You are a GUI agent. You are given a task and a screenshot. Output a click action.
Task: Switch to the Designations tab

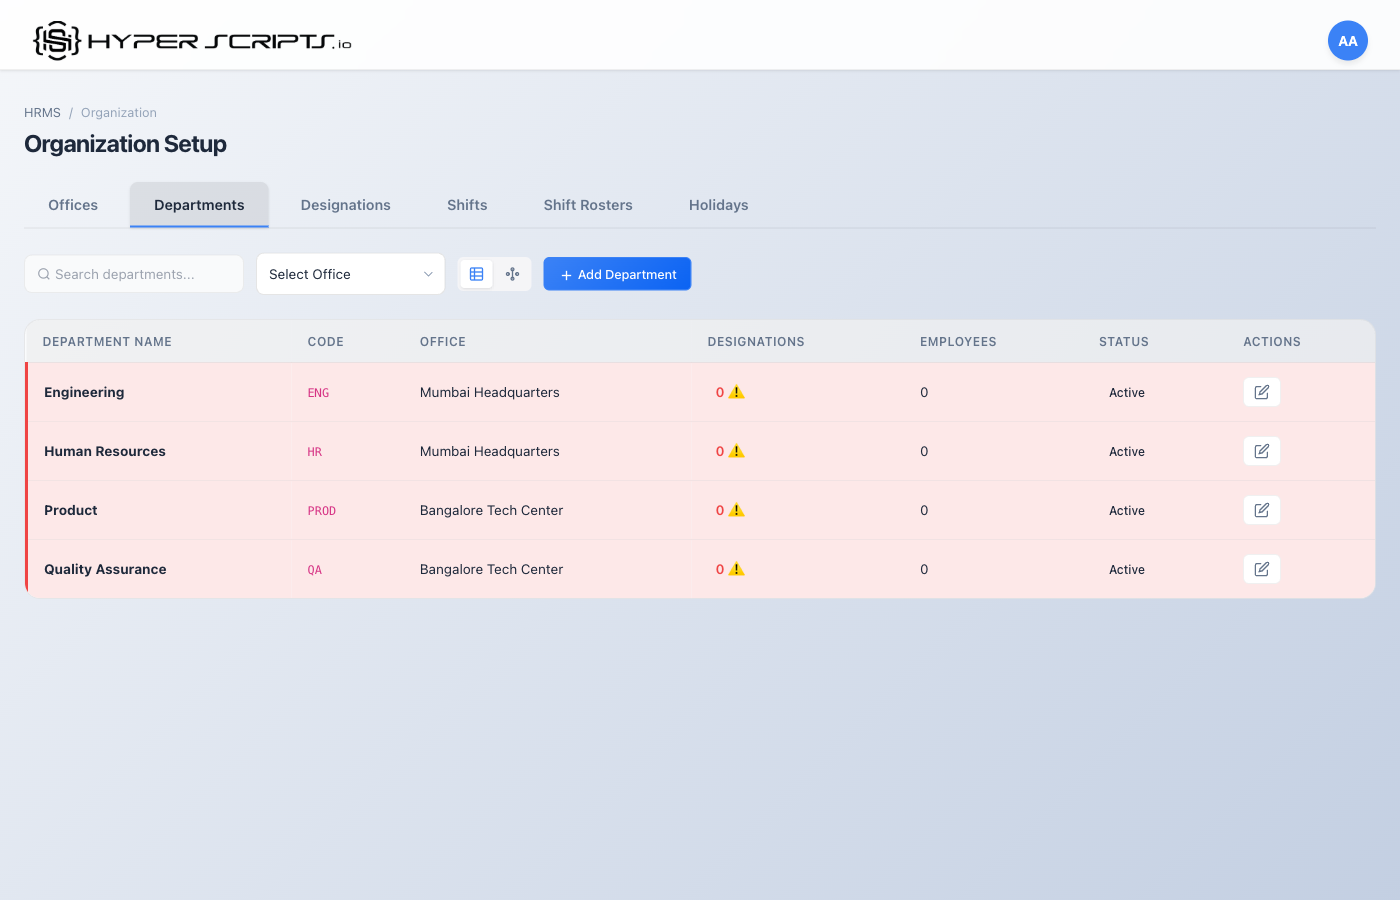tap(345, 204)
